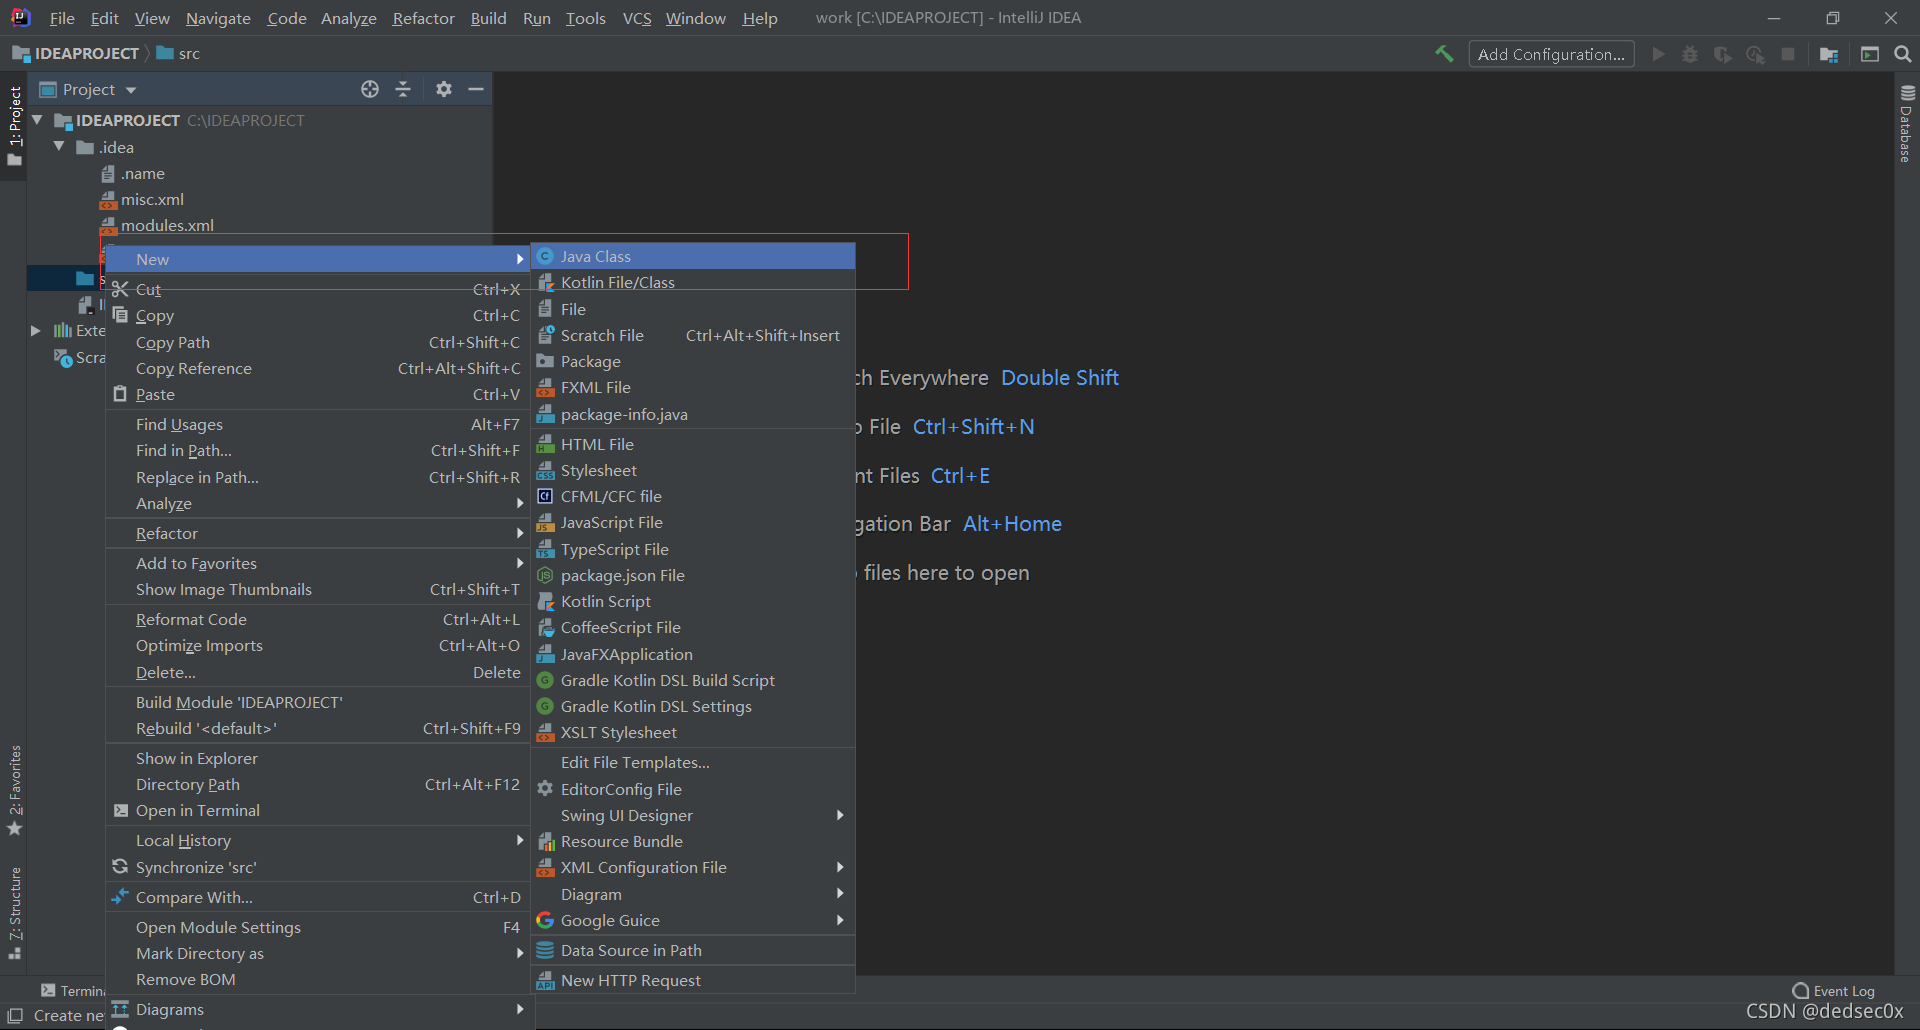Open Project panel settings gear icon
Viewport: 1920px width, 1030px height.
point(444,89)
